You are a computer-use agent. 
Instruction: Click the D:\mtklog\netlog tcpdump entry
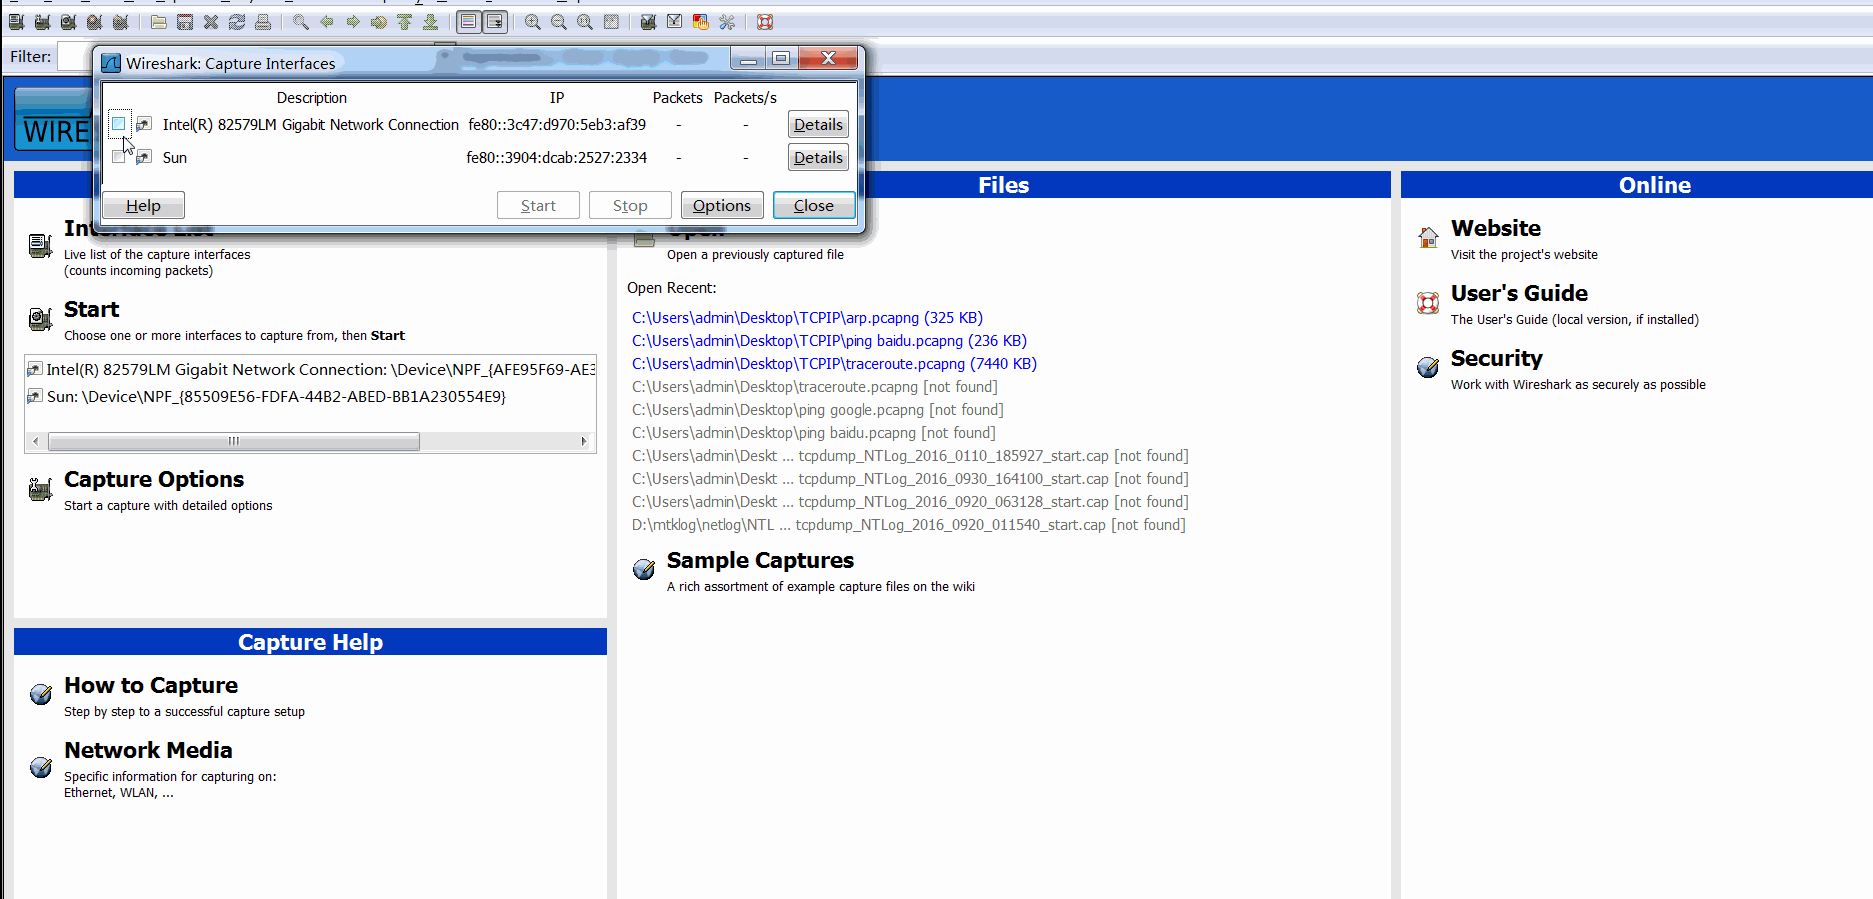click(x=908, y=525)
